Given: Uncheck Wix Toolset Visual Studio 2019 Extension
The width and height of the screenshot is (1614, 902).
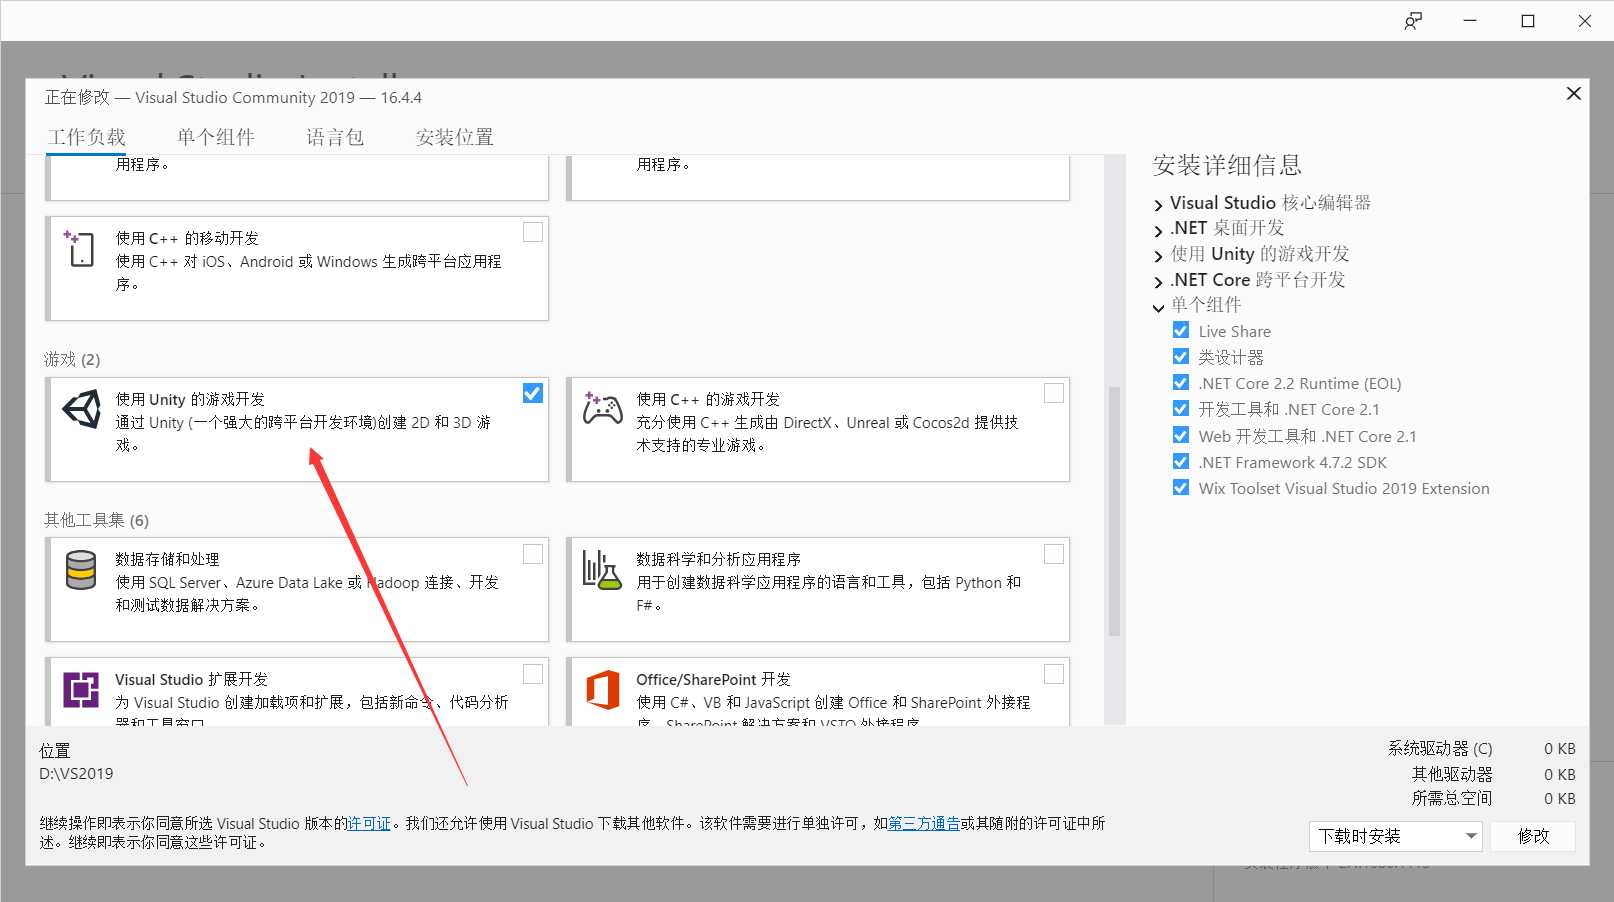Looking at the screenshot, I should tap(1180, 487).
